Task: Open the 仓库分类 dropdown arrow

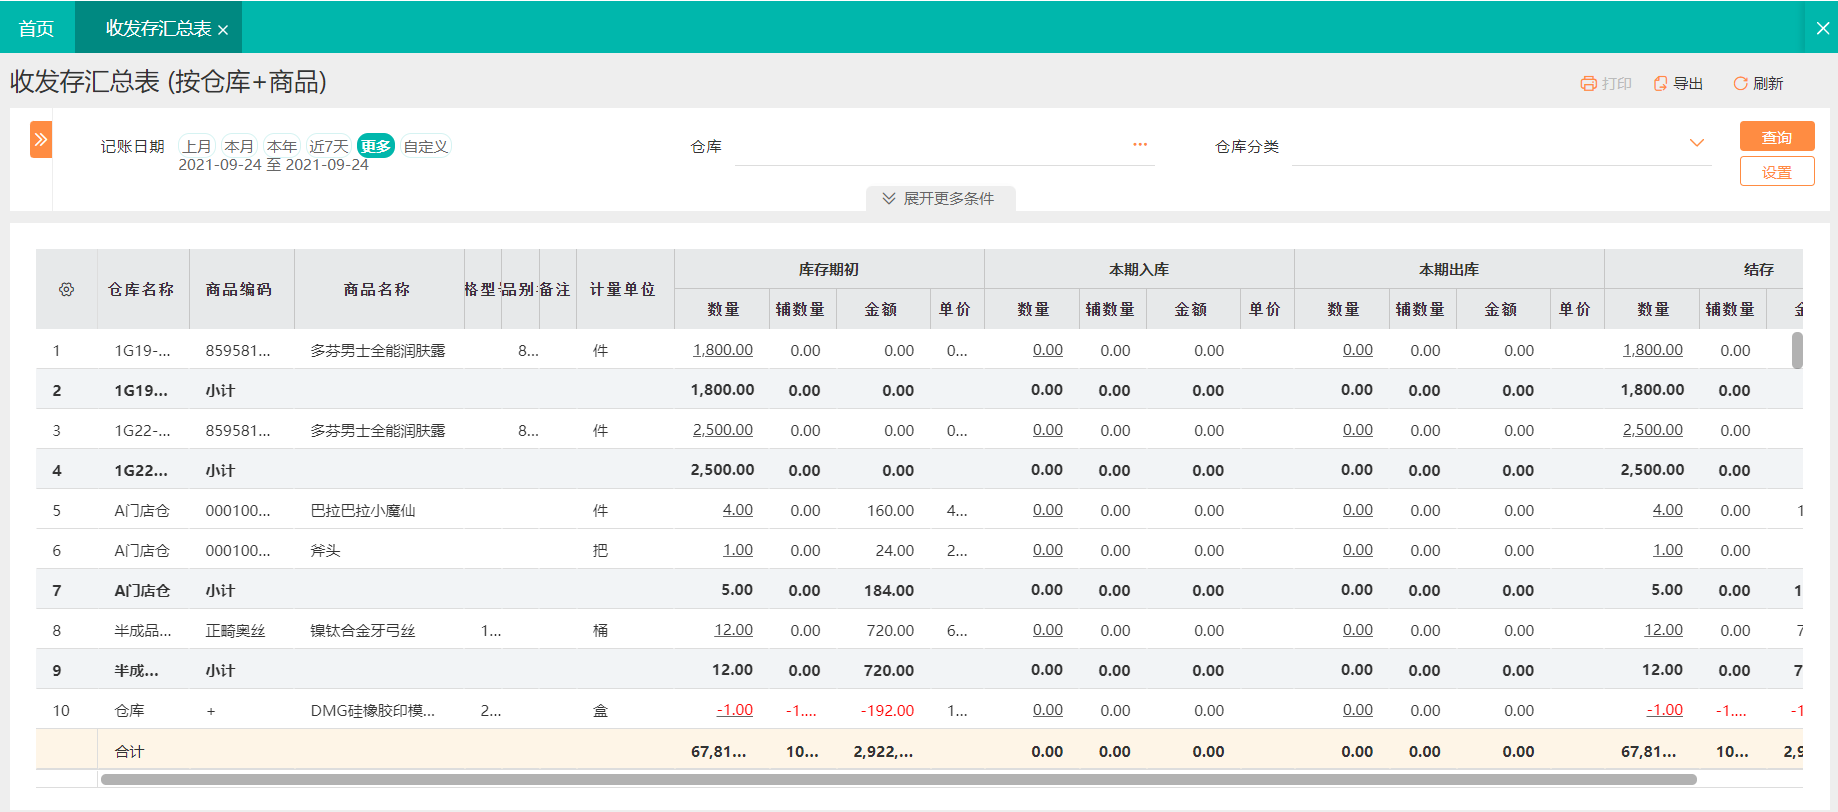Action: [x=1696, y=143]
